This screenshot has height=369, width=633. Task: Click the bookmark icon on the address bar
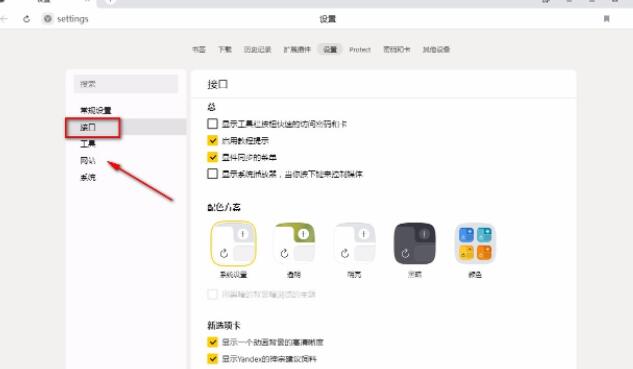coord(606,19)
